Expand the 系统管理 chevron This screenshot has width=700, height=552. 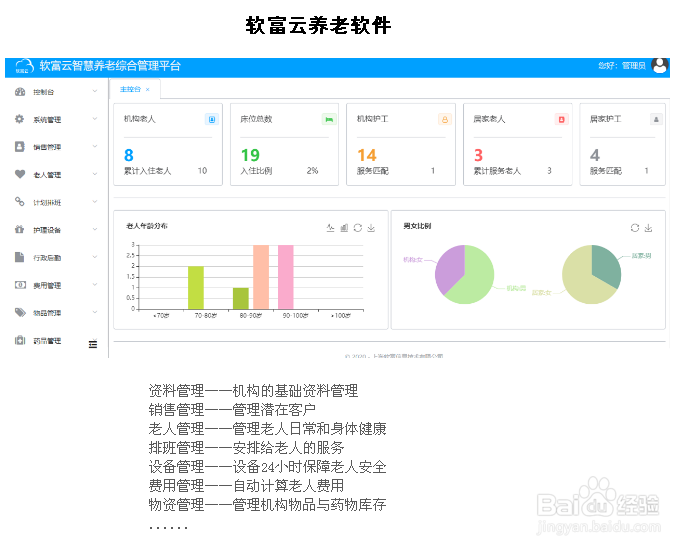point(95,119)
